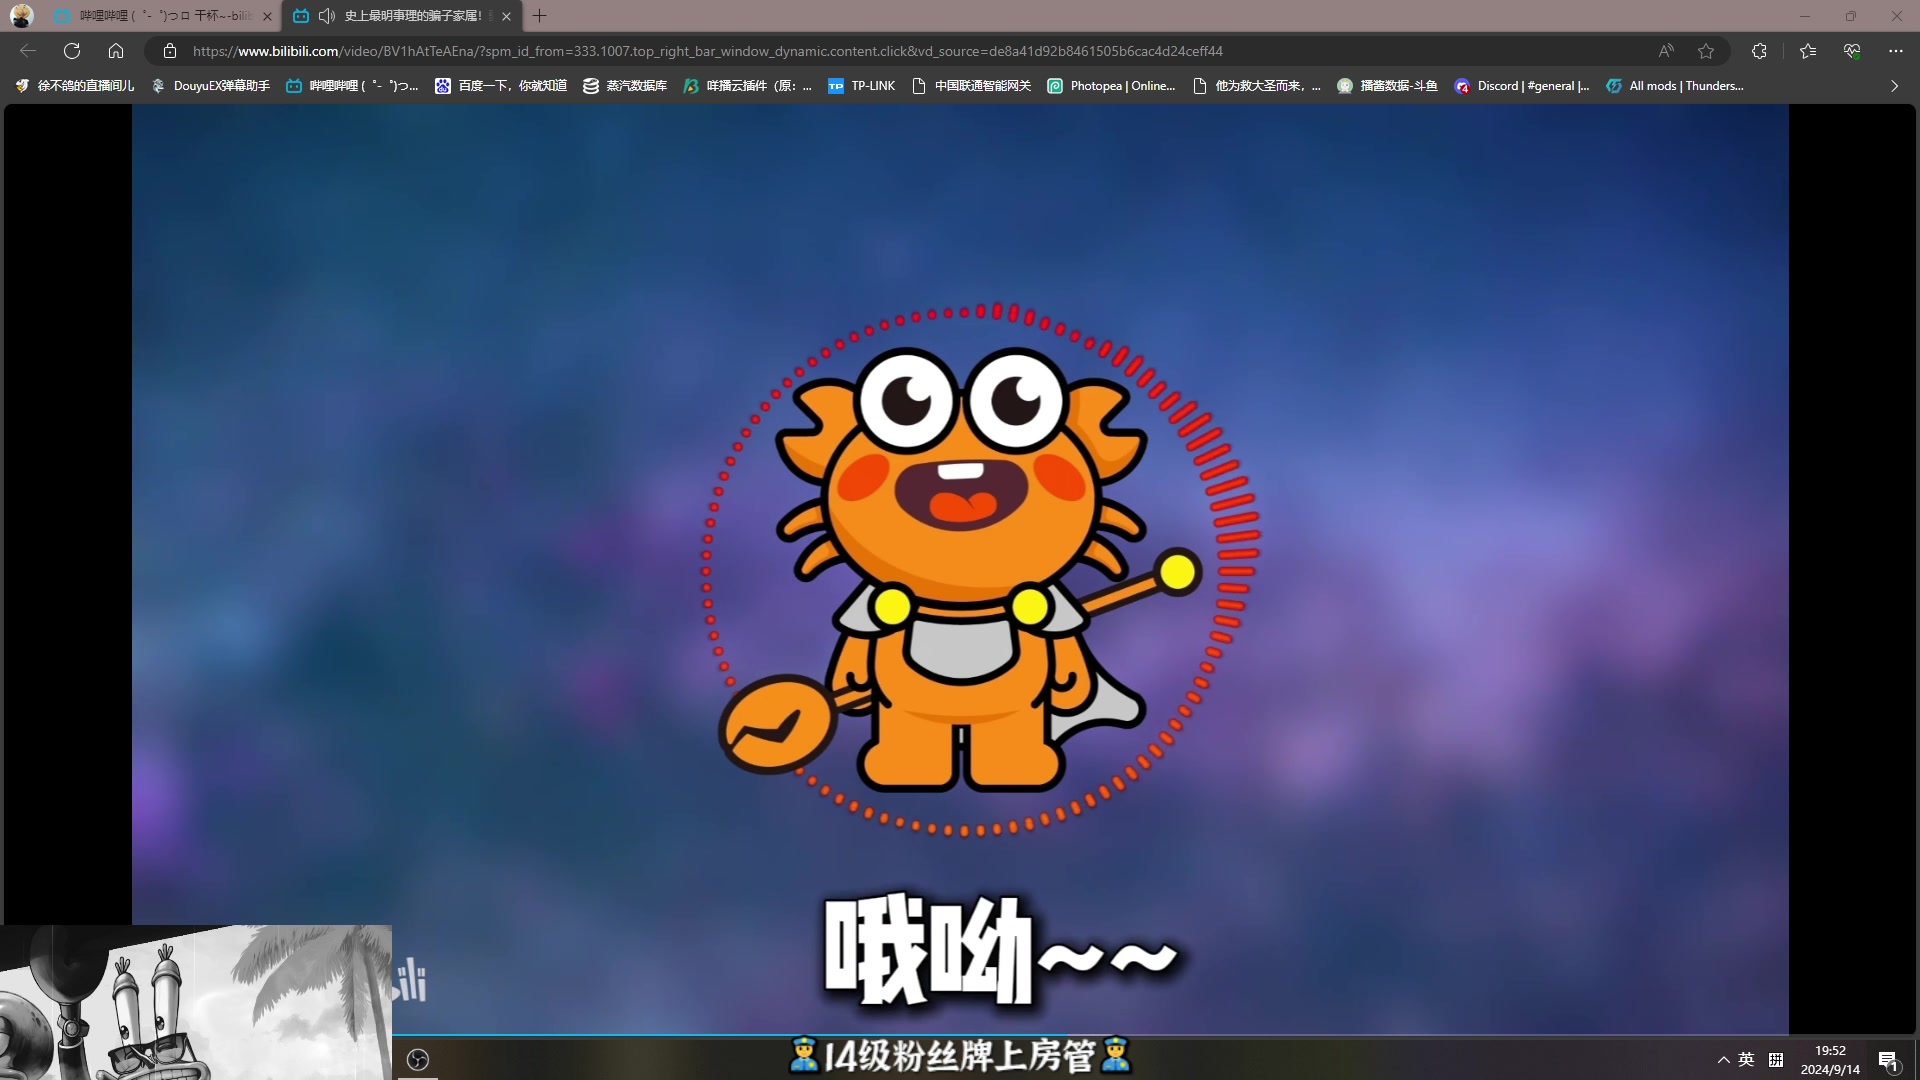Open the Favorites list icon
The image size is (1920, 1080).
click(x=1808, y=51)
